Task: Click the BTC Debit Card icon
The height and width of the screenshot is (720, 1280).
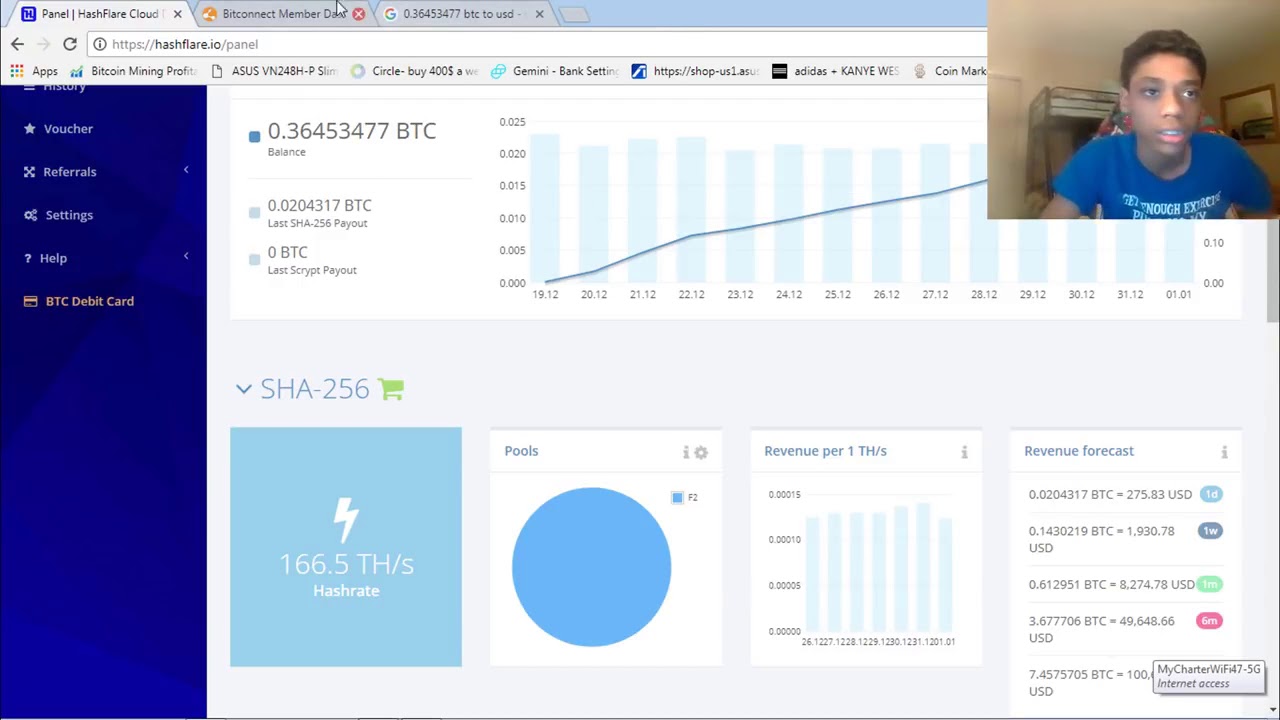Action: pyautogui.click(x=30, y=301)
